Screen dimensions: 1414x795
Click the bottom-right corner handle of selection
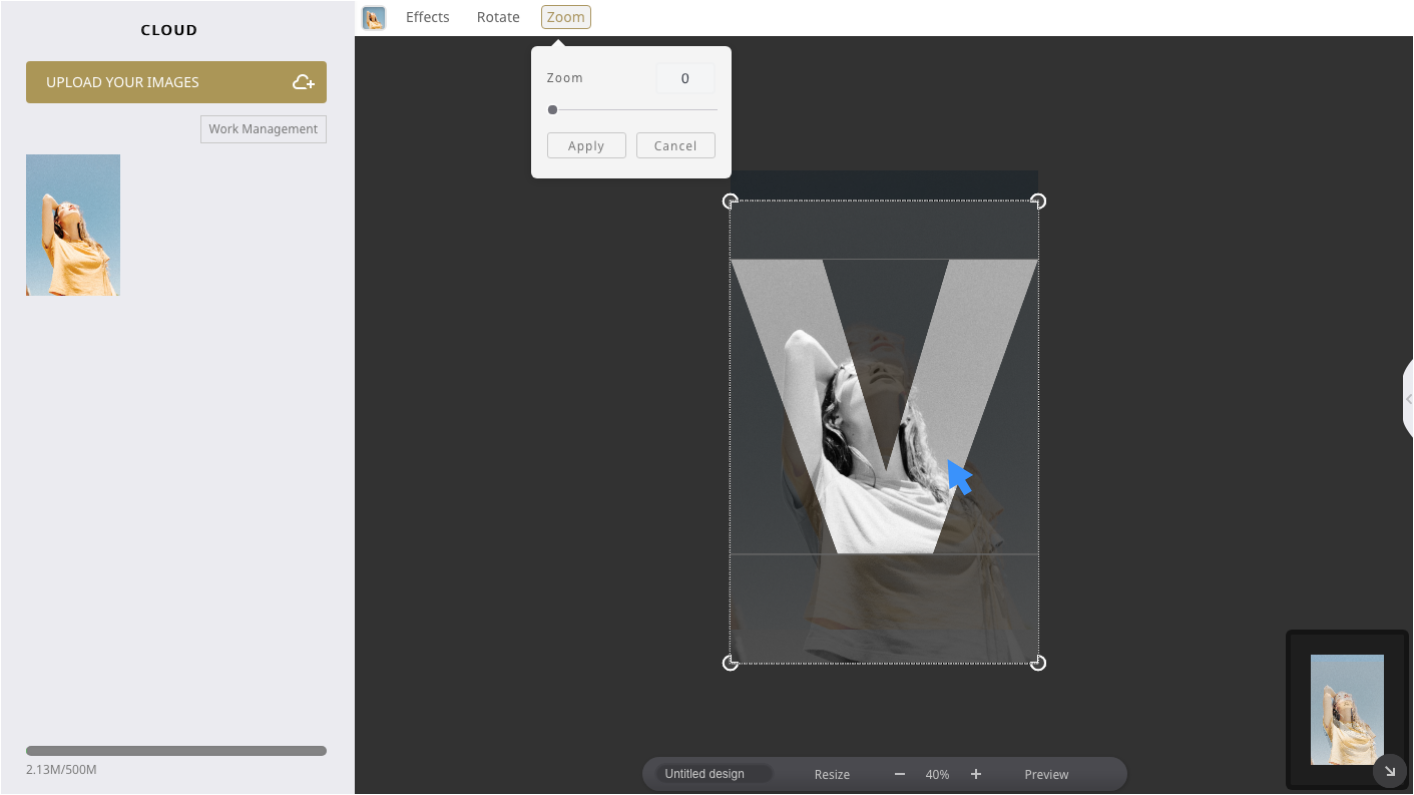click(1038, 662)
